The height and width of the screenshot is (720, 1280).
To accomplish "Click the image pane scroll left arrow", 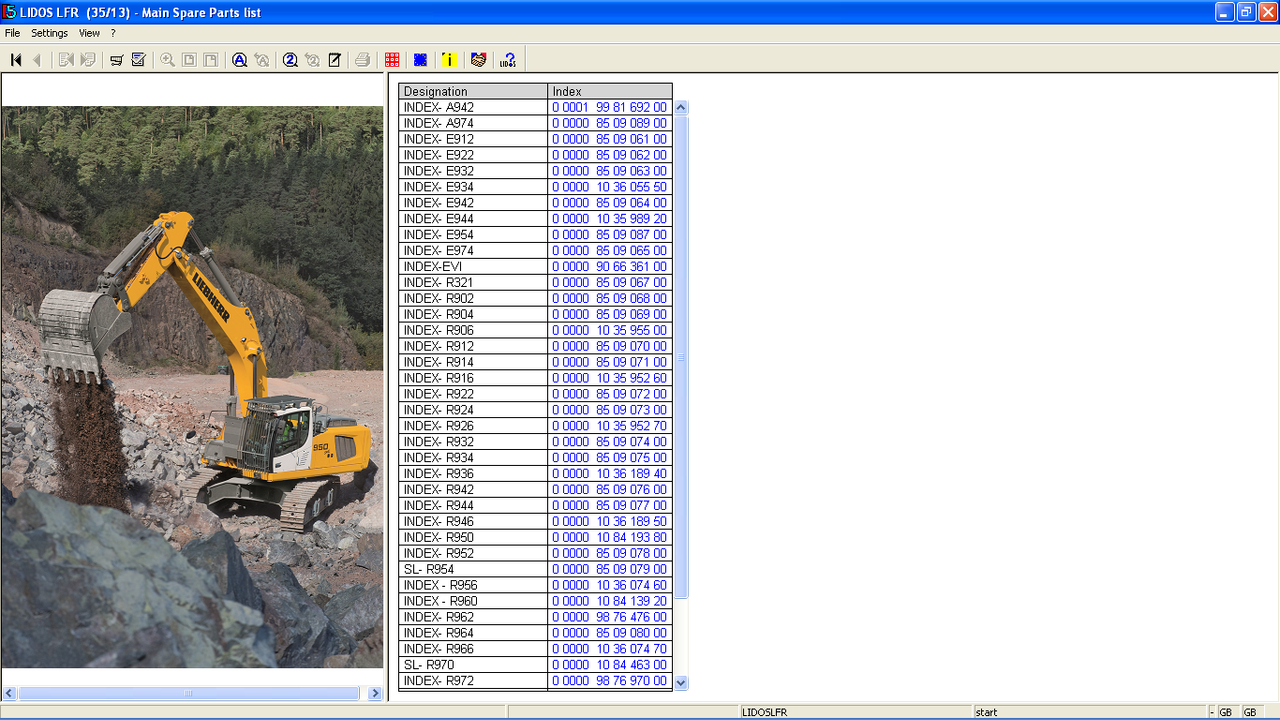I will coord(9,693).
